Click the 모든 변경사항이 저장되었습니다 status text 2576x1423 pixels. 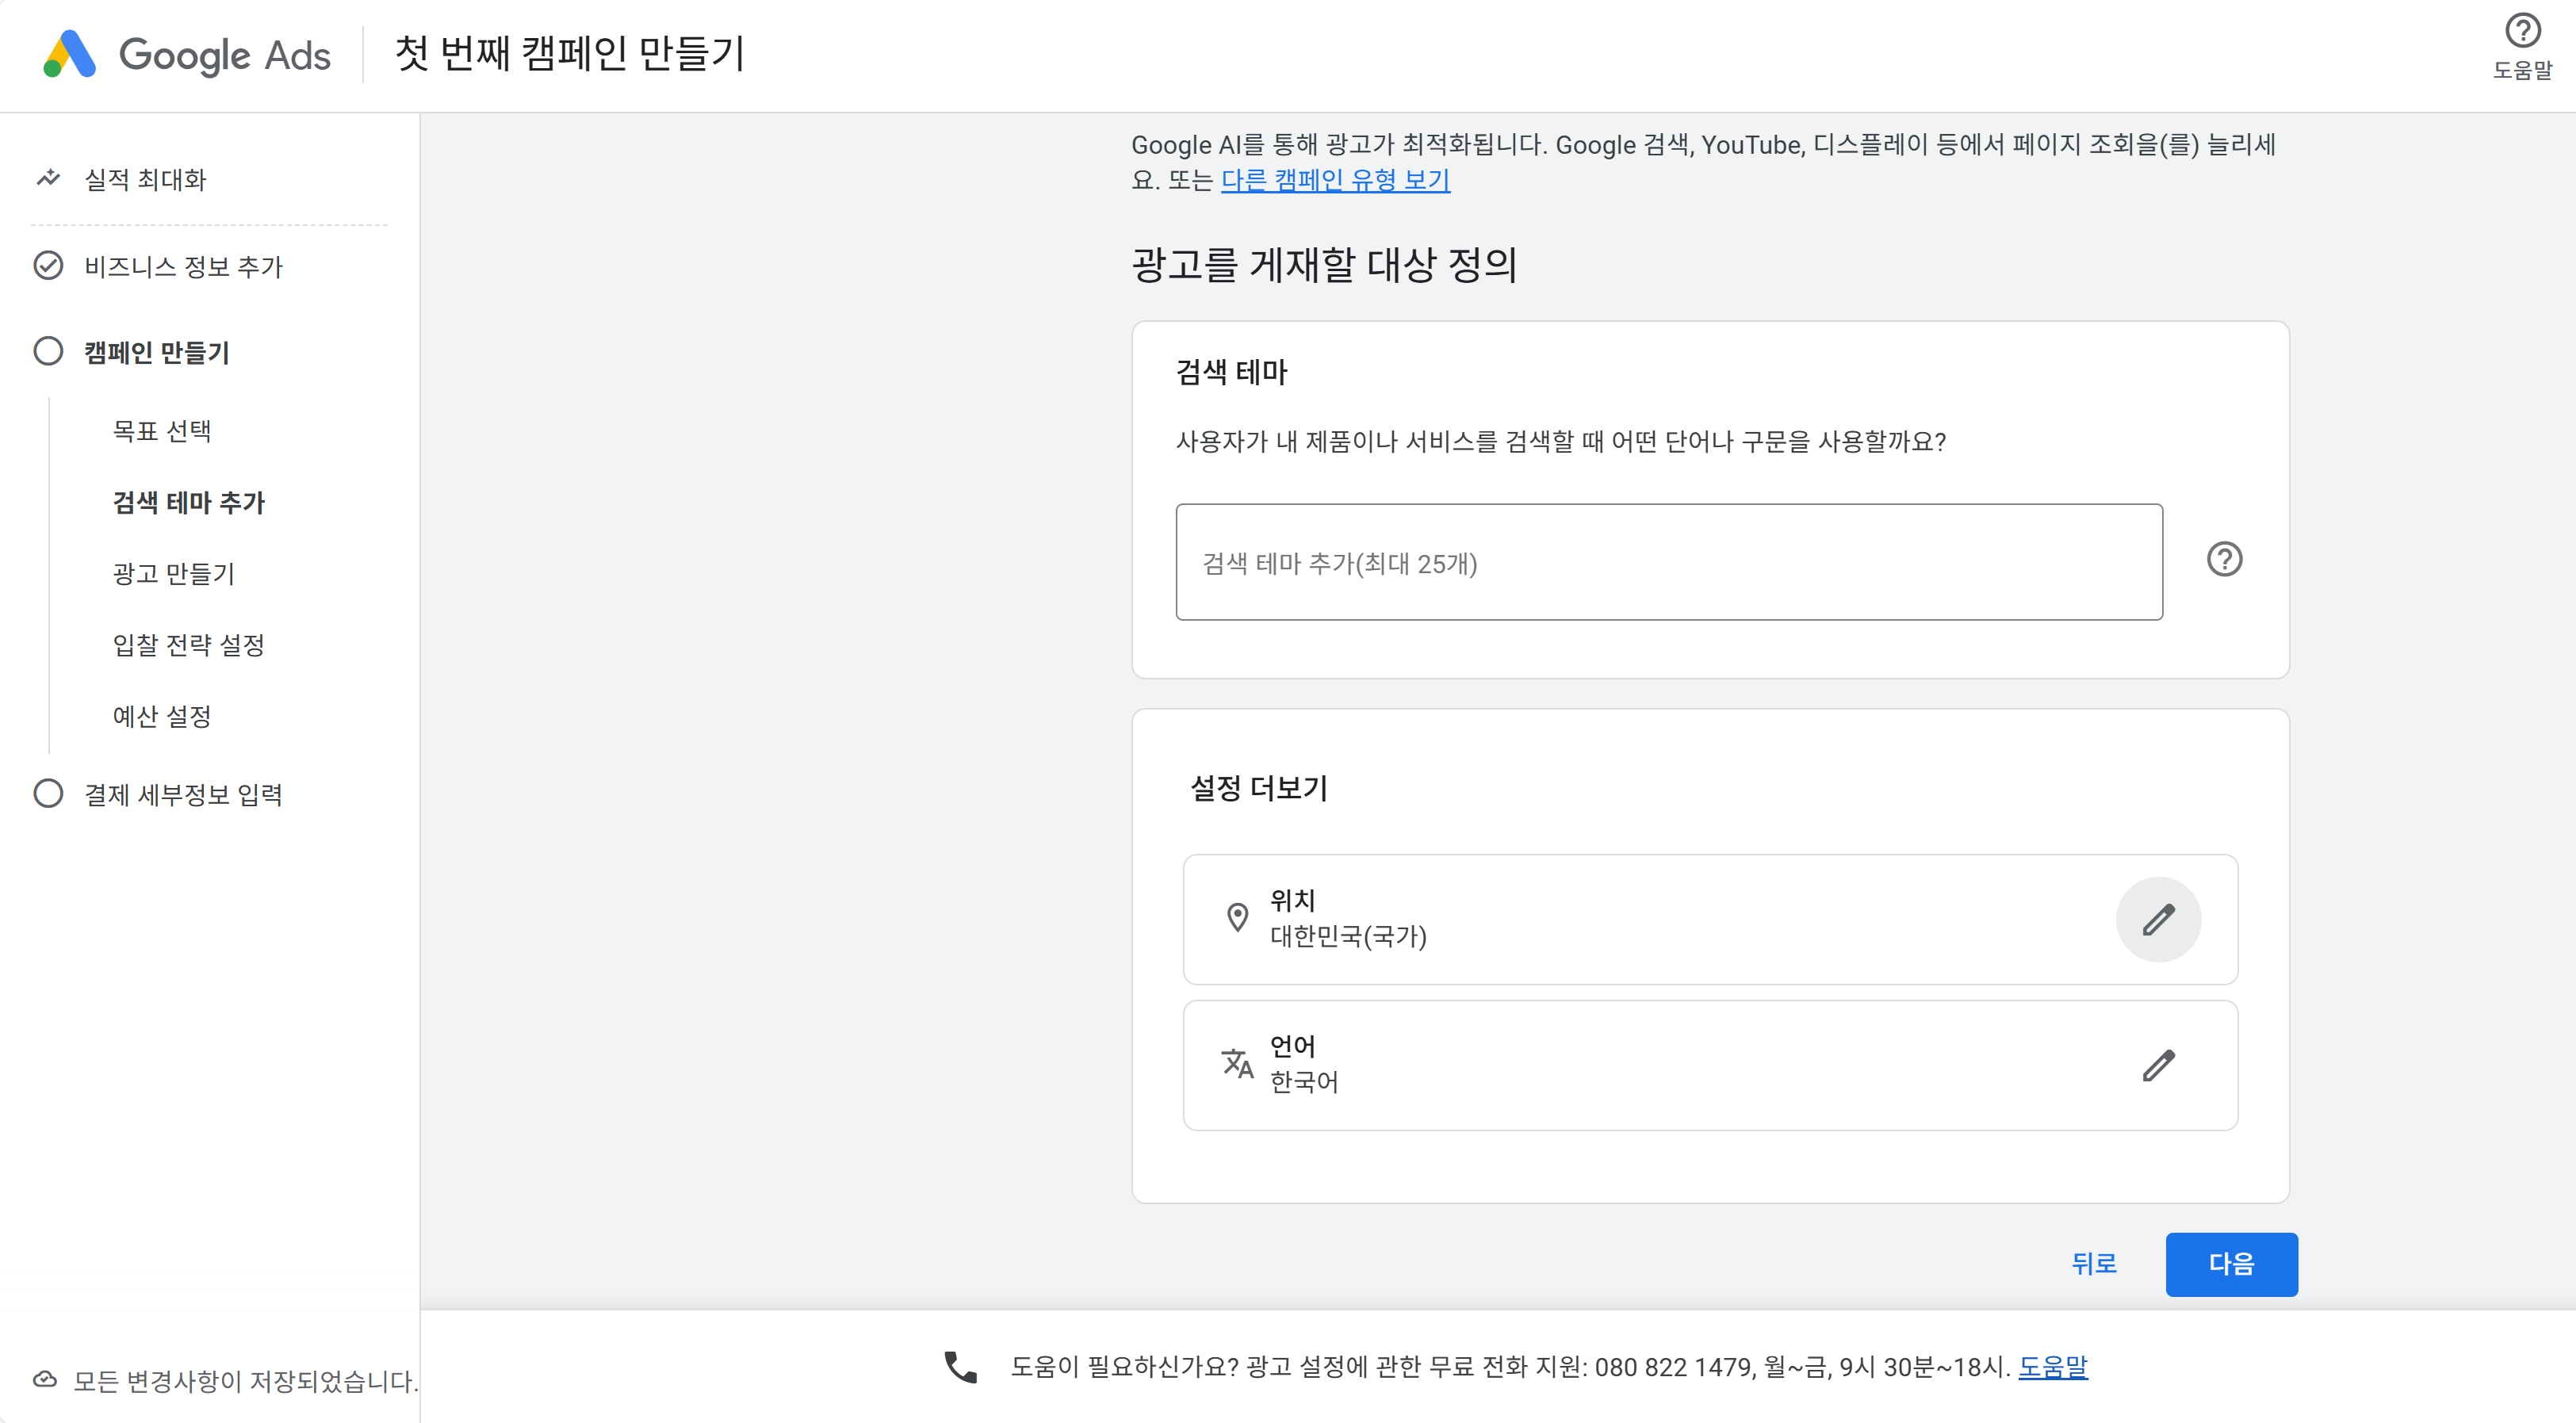246,1381
